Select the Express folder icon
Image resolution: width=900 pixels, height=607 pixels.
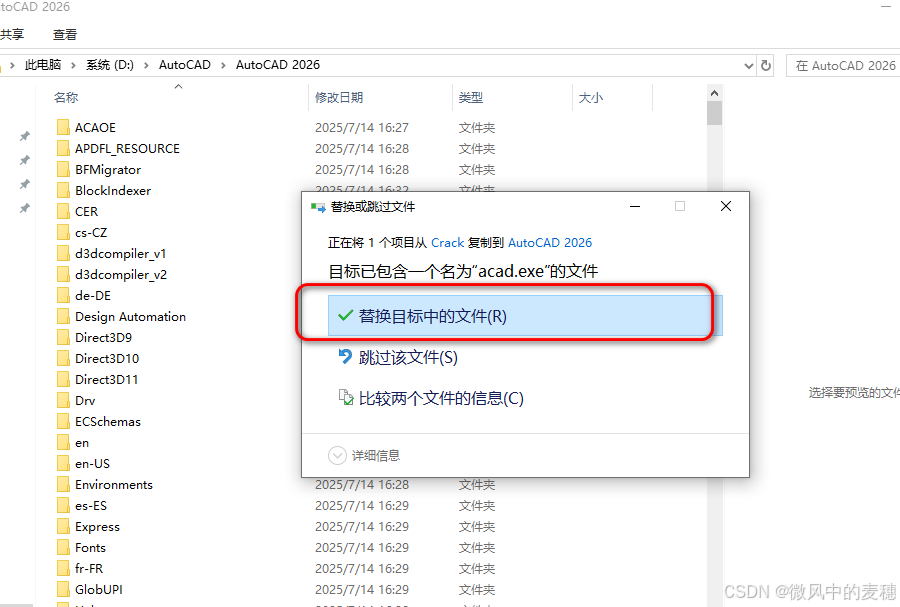tap(63, 526)
